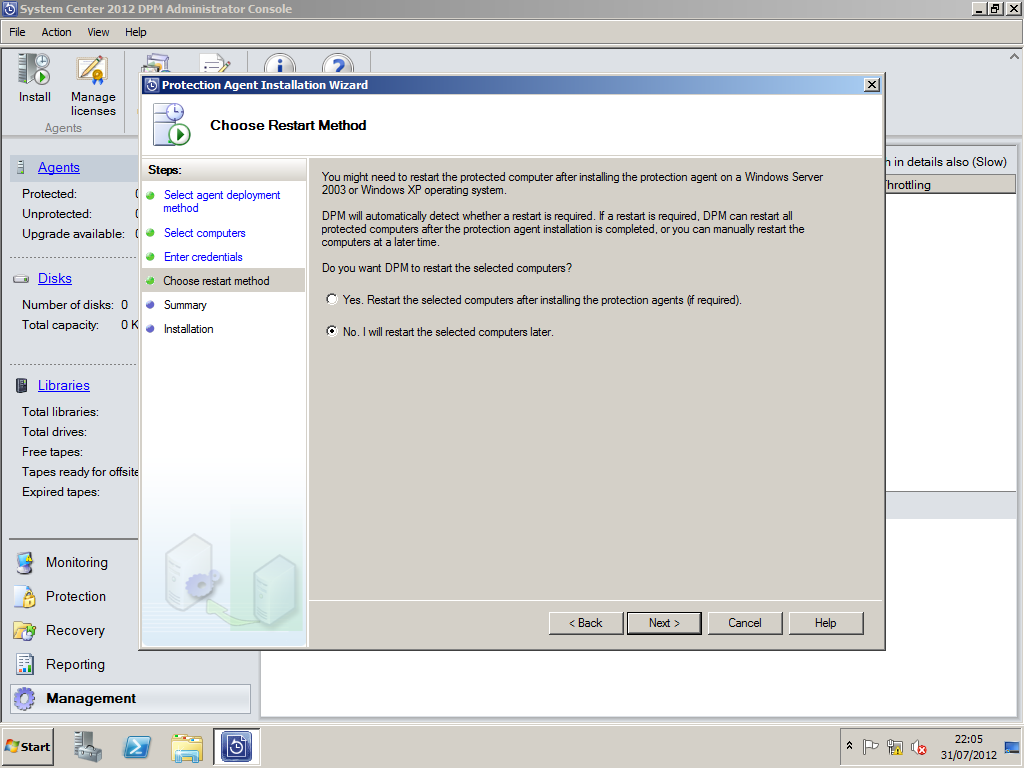The height and width of the screenshot is (768, 1024).
Task: Show hidden tray icons arrow
Action: (x=850, y=746)
